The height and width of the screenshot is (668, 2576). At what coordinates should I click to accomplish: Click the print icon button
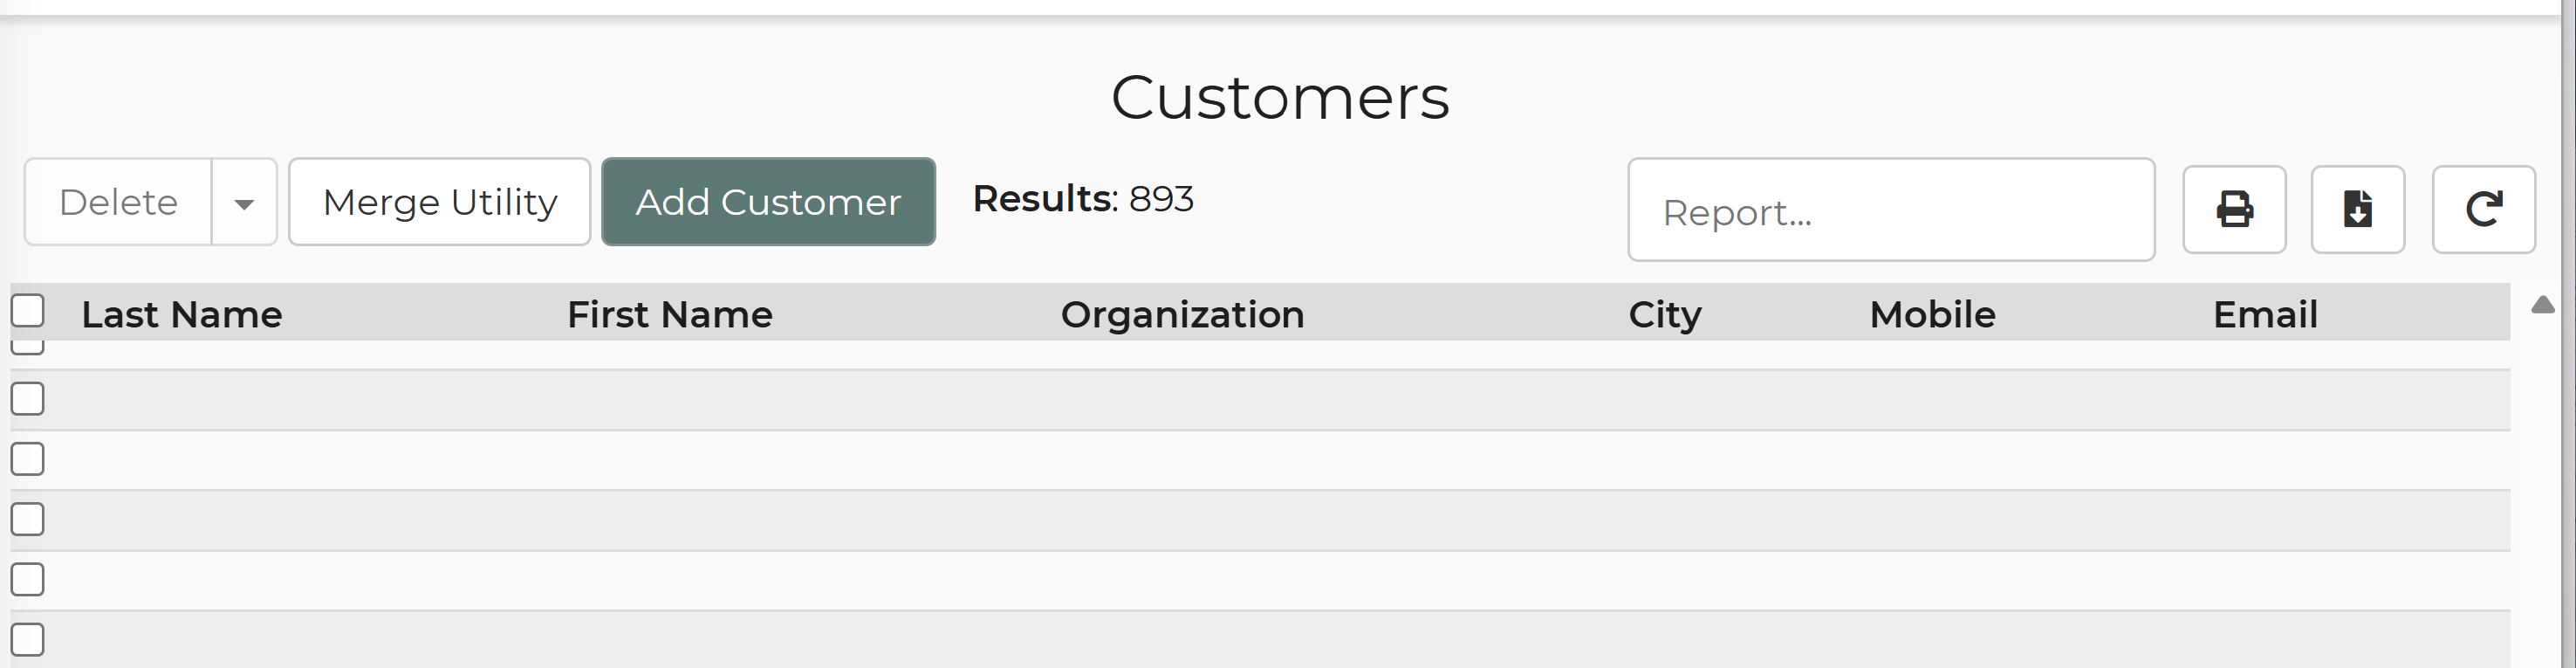point(2234,209)
